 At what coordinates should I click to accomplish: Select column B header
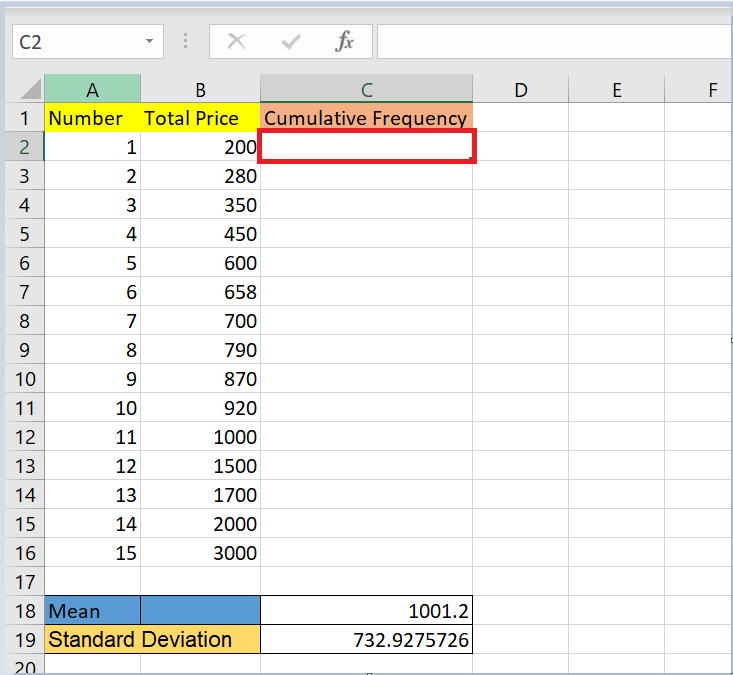point(200,90)
